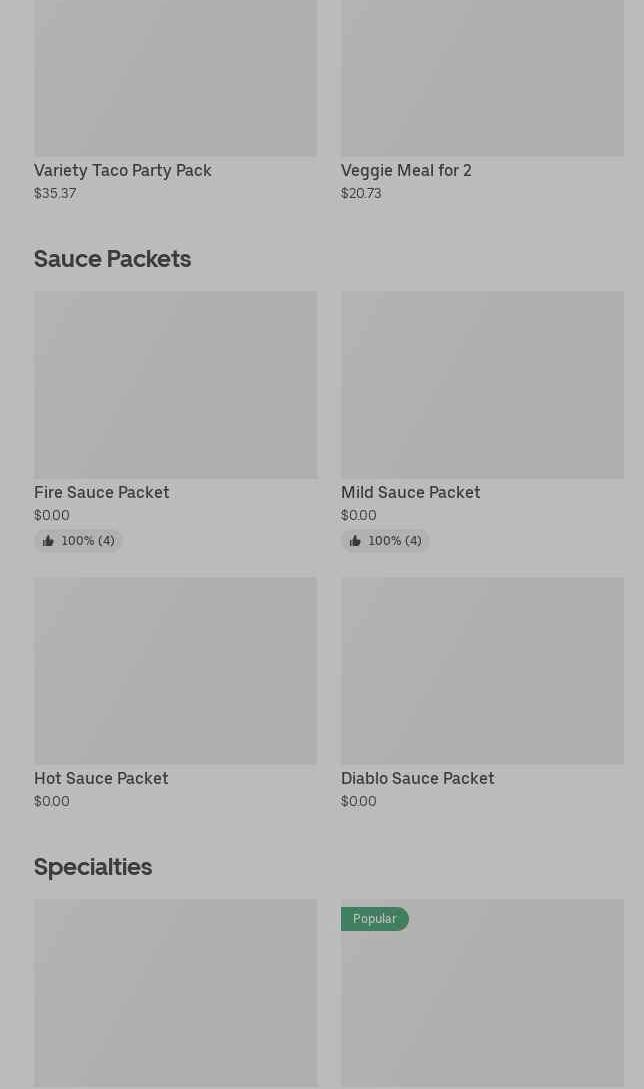
Task: Open the Variety Taco Party Pack image
Action: 175,77
